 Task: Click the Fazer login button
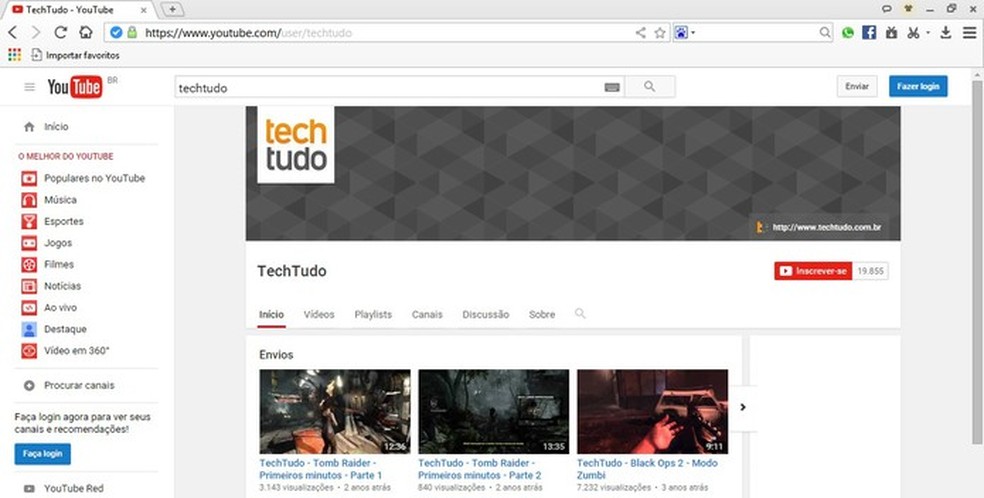click(x=918, y=87)
